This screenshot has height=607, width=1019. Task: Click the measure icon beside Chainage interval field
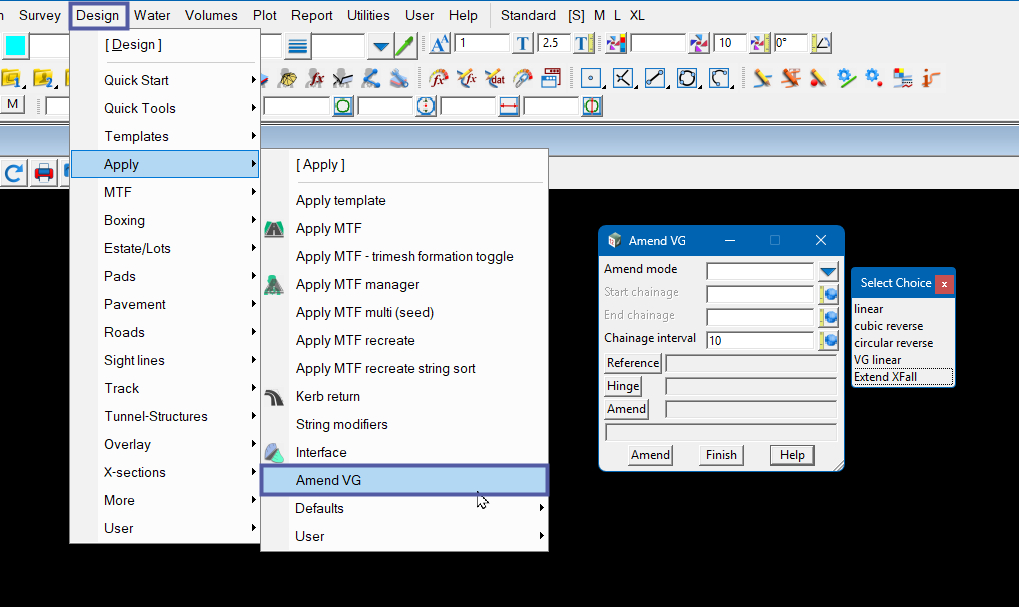(828, 340)
